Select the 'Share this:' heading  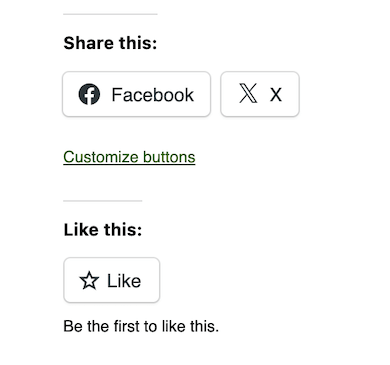point(110,43)
